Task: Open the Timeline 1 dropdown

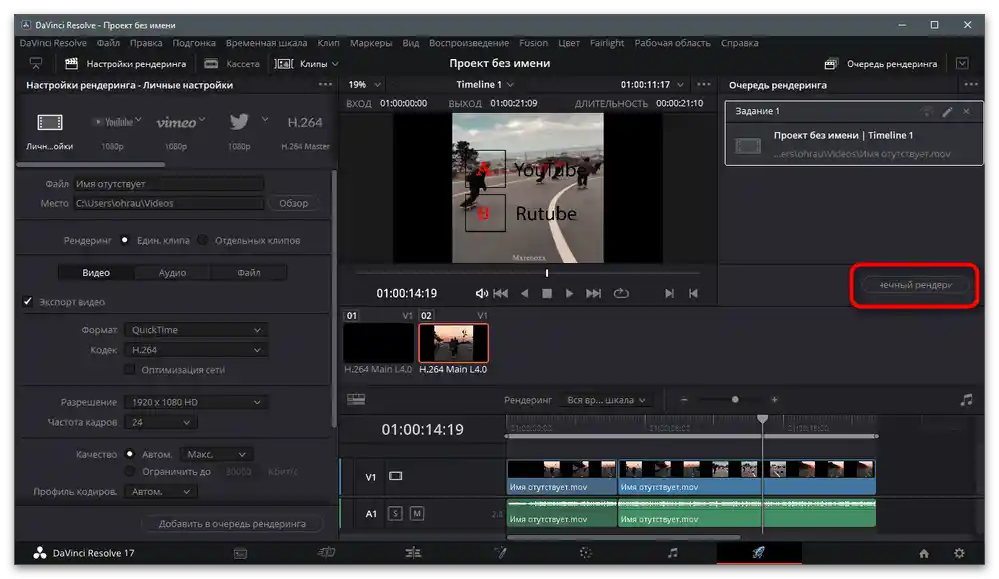Action: [485, 85]
